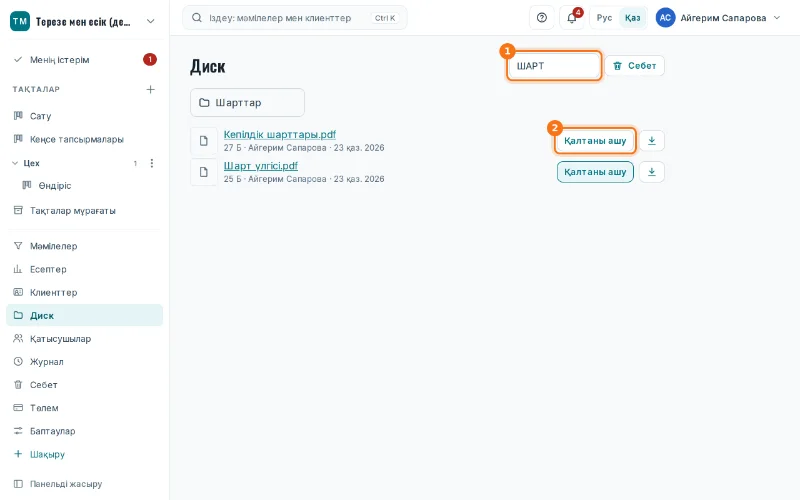Image resolution: width=800 pixels, height=500 pixels.
Task: Add a new board with plus icon
Action: [151, 89]
